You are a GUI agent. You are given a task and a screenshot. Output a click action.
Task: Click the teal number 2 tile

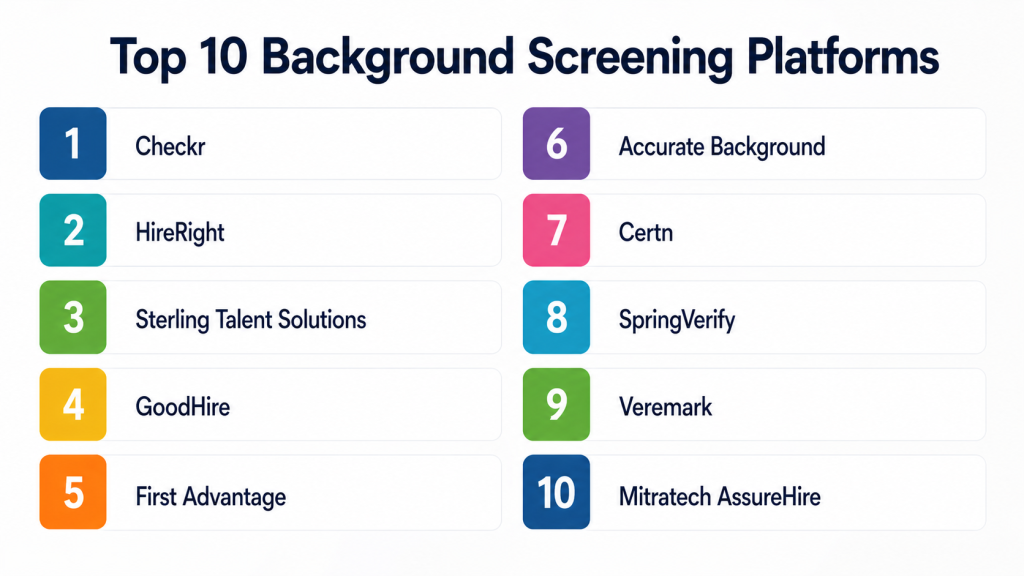coord(72,231)
